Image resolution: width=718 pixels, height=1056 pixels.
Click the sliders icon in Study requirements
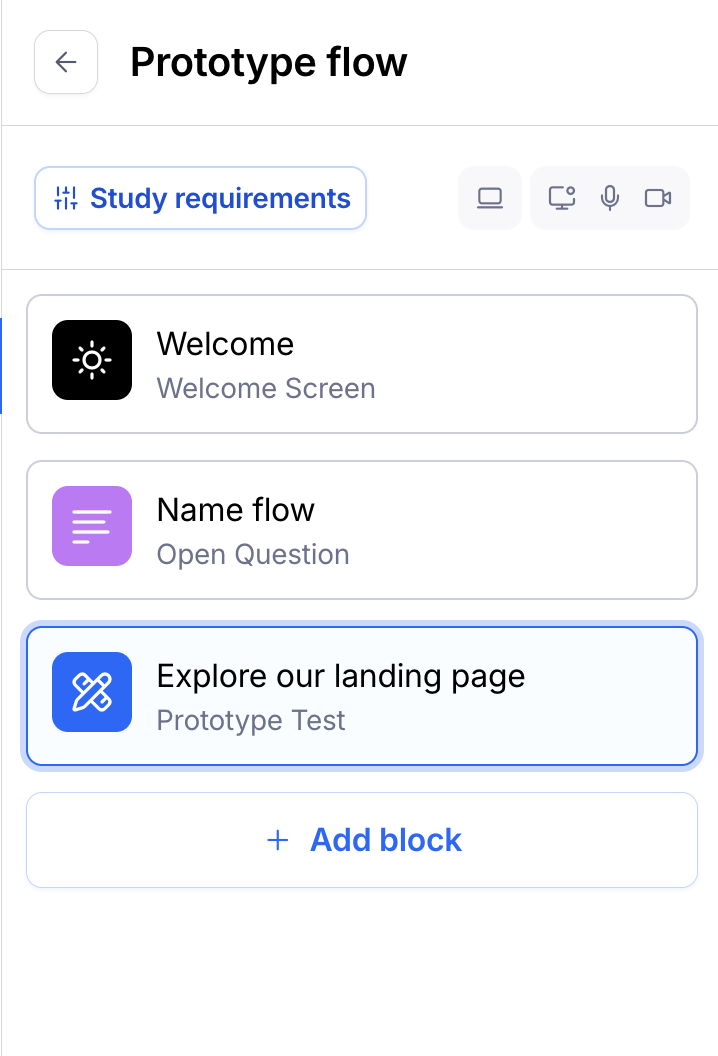66,198
